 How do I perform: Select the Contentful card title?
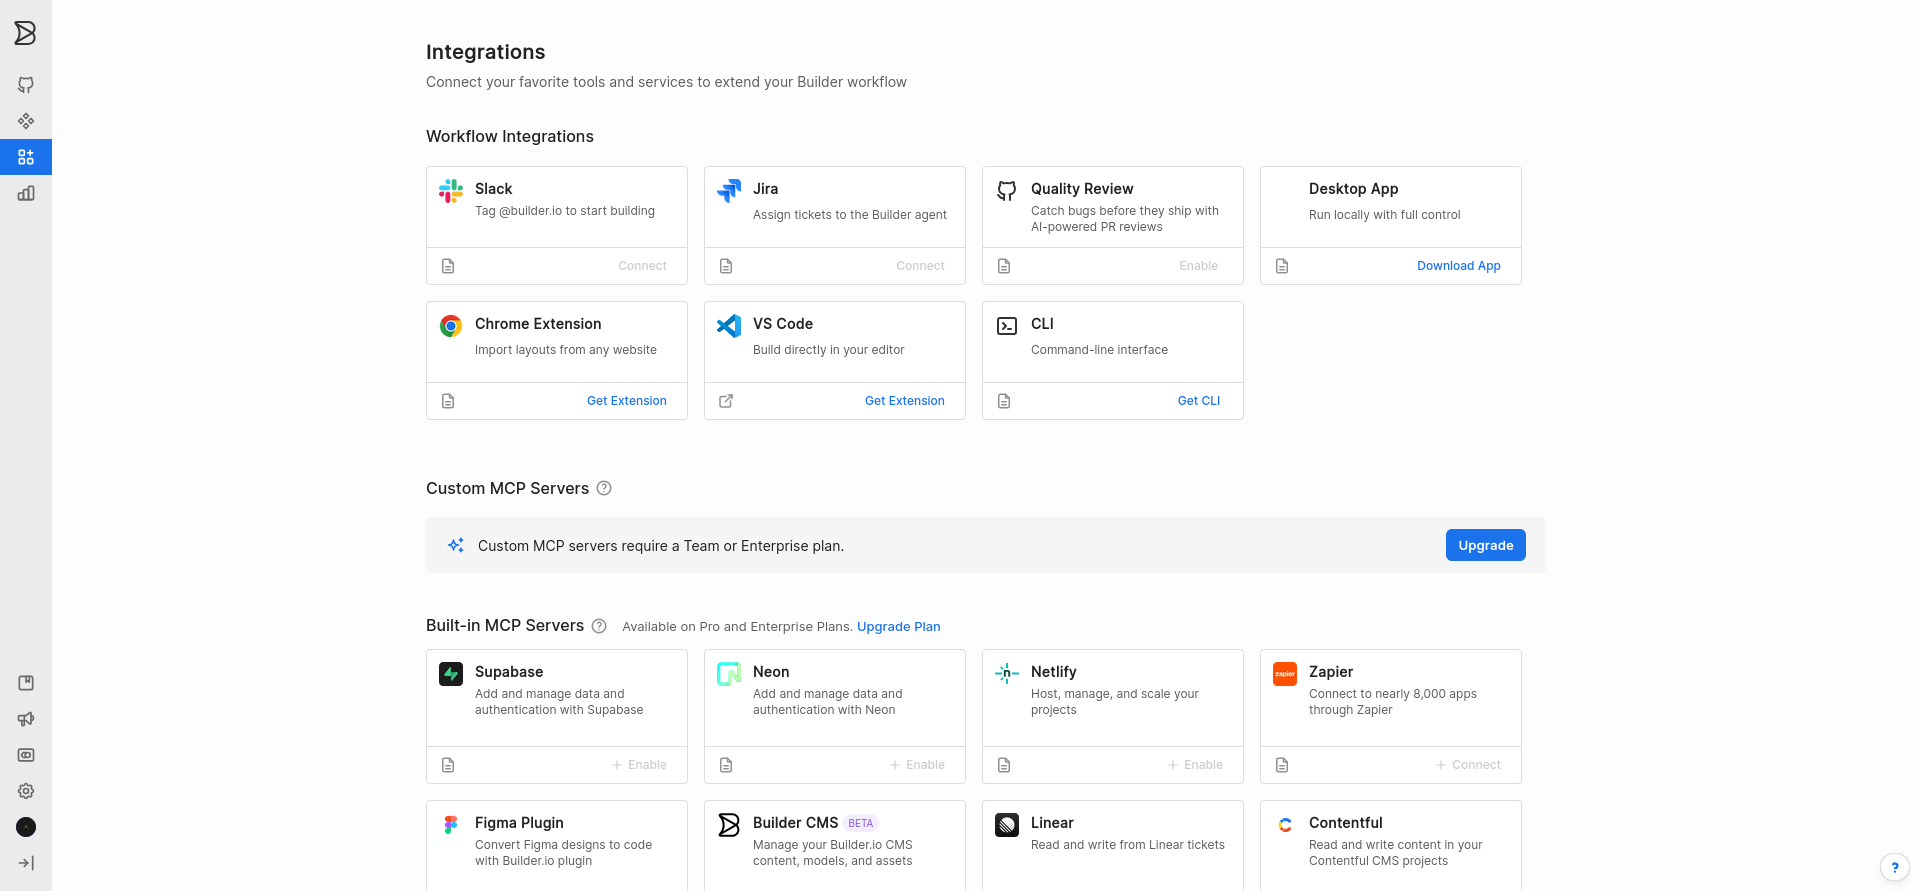point(1345,823)
